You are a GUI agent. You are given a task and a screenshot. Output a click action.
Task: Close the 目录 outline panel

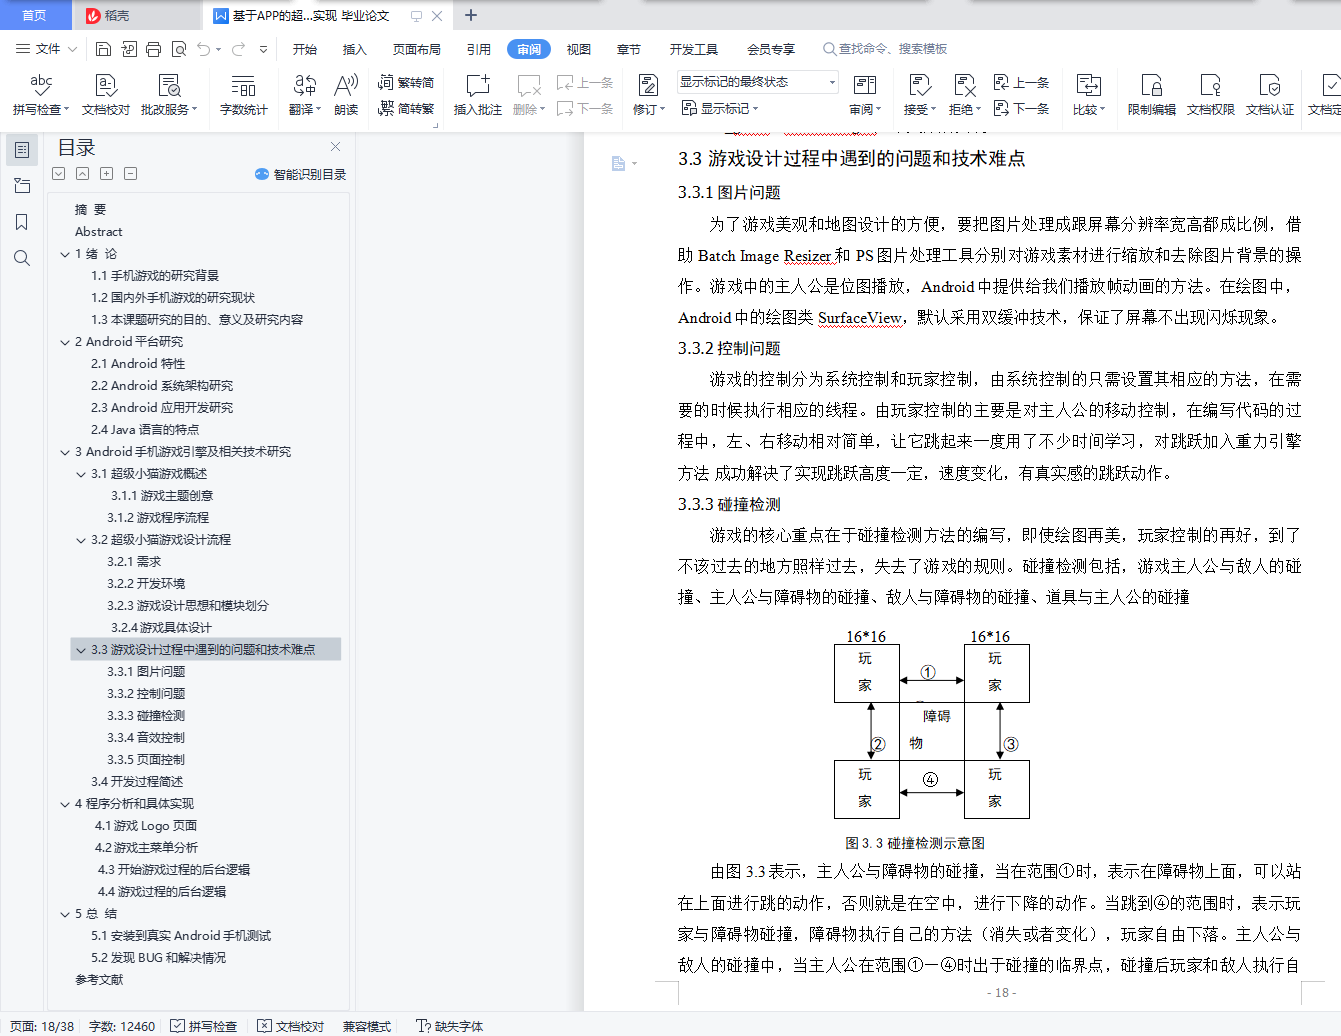pyautogui.click(x=336, y=147)
